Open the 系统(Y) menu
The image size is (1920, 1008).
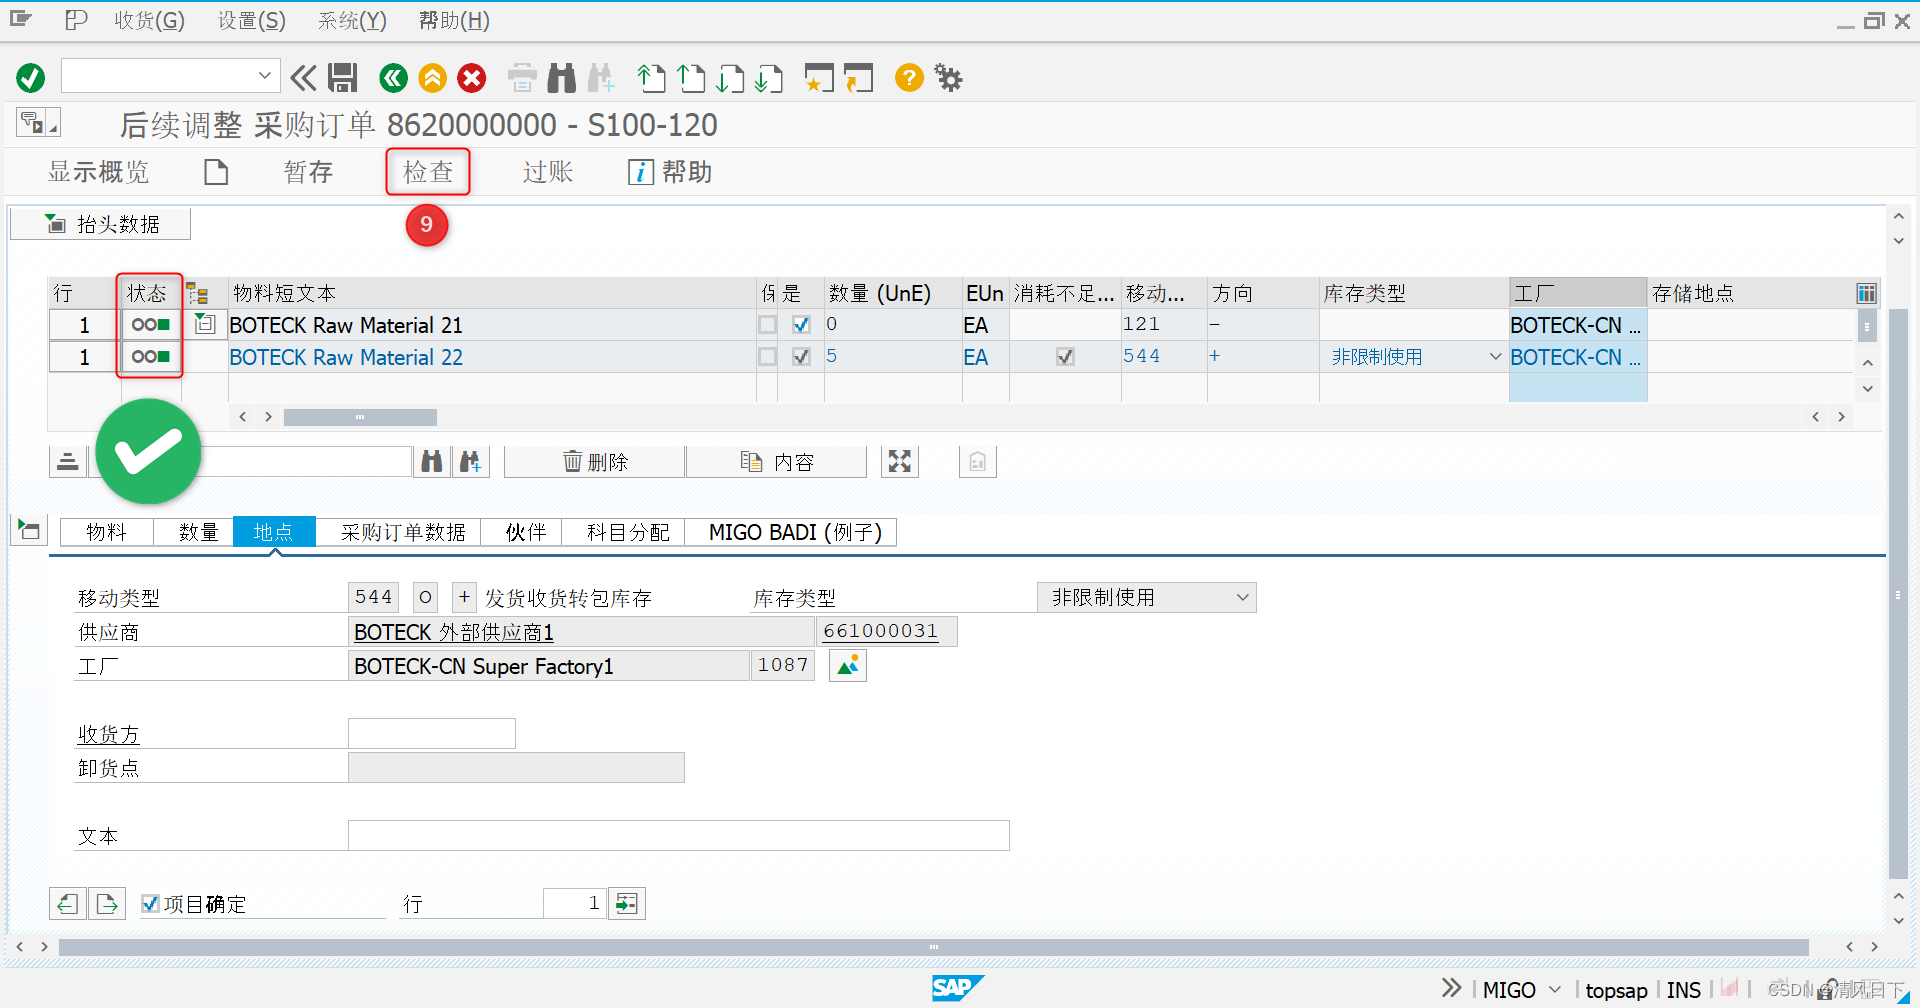352,21
